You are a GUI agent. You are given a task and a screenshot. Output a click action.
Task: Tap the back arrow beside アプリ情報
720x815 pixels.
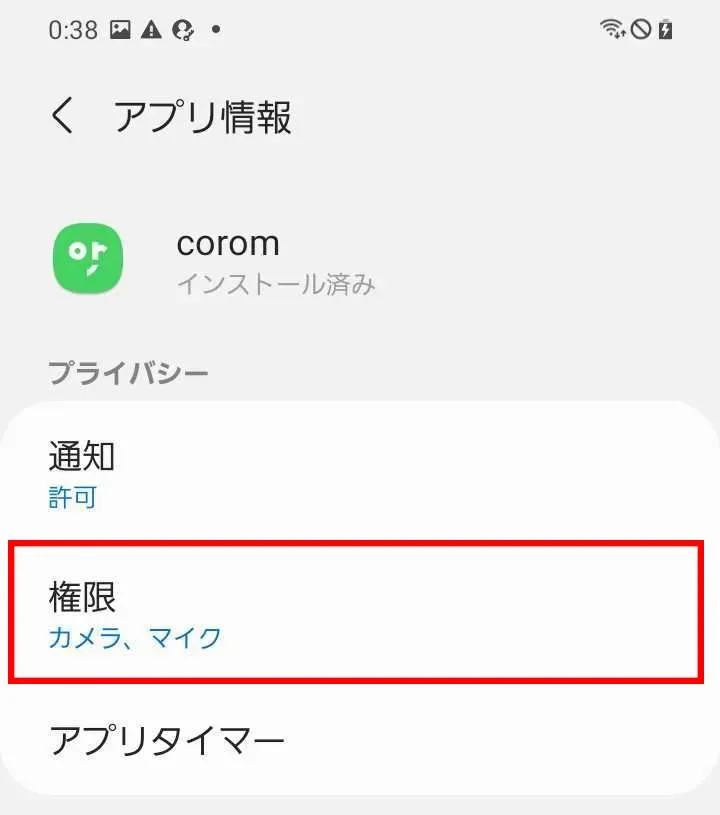coord(62,115)
